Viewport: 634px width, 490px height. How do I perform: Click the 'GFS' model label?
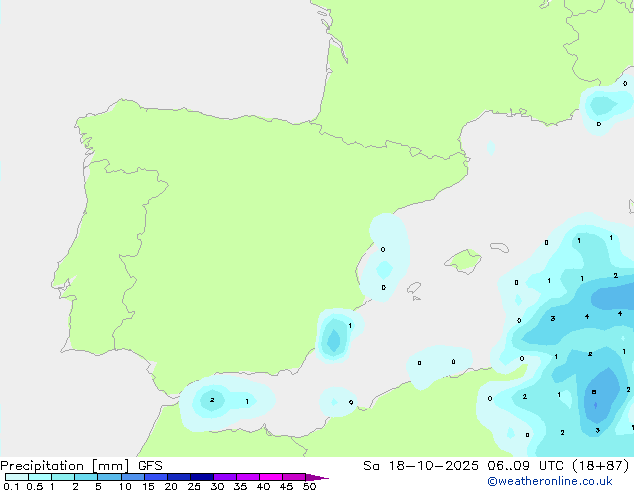tap(150, 466)
